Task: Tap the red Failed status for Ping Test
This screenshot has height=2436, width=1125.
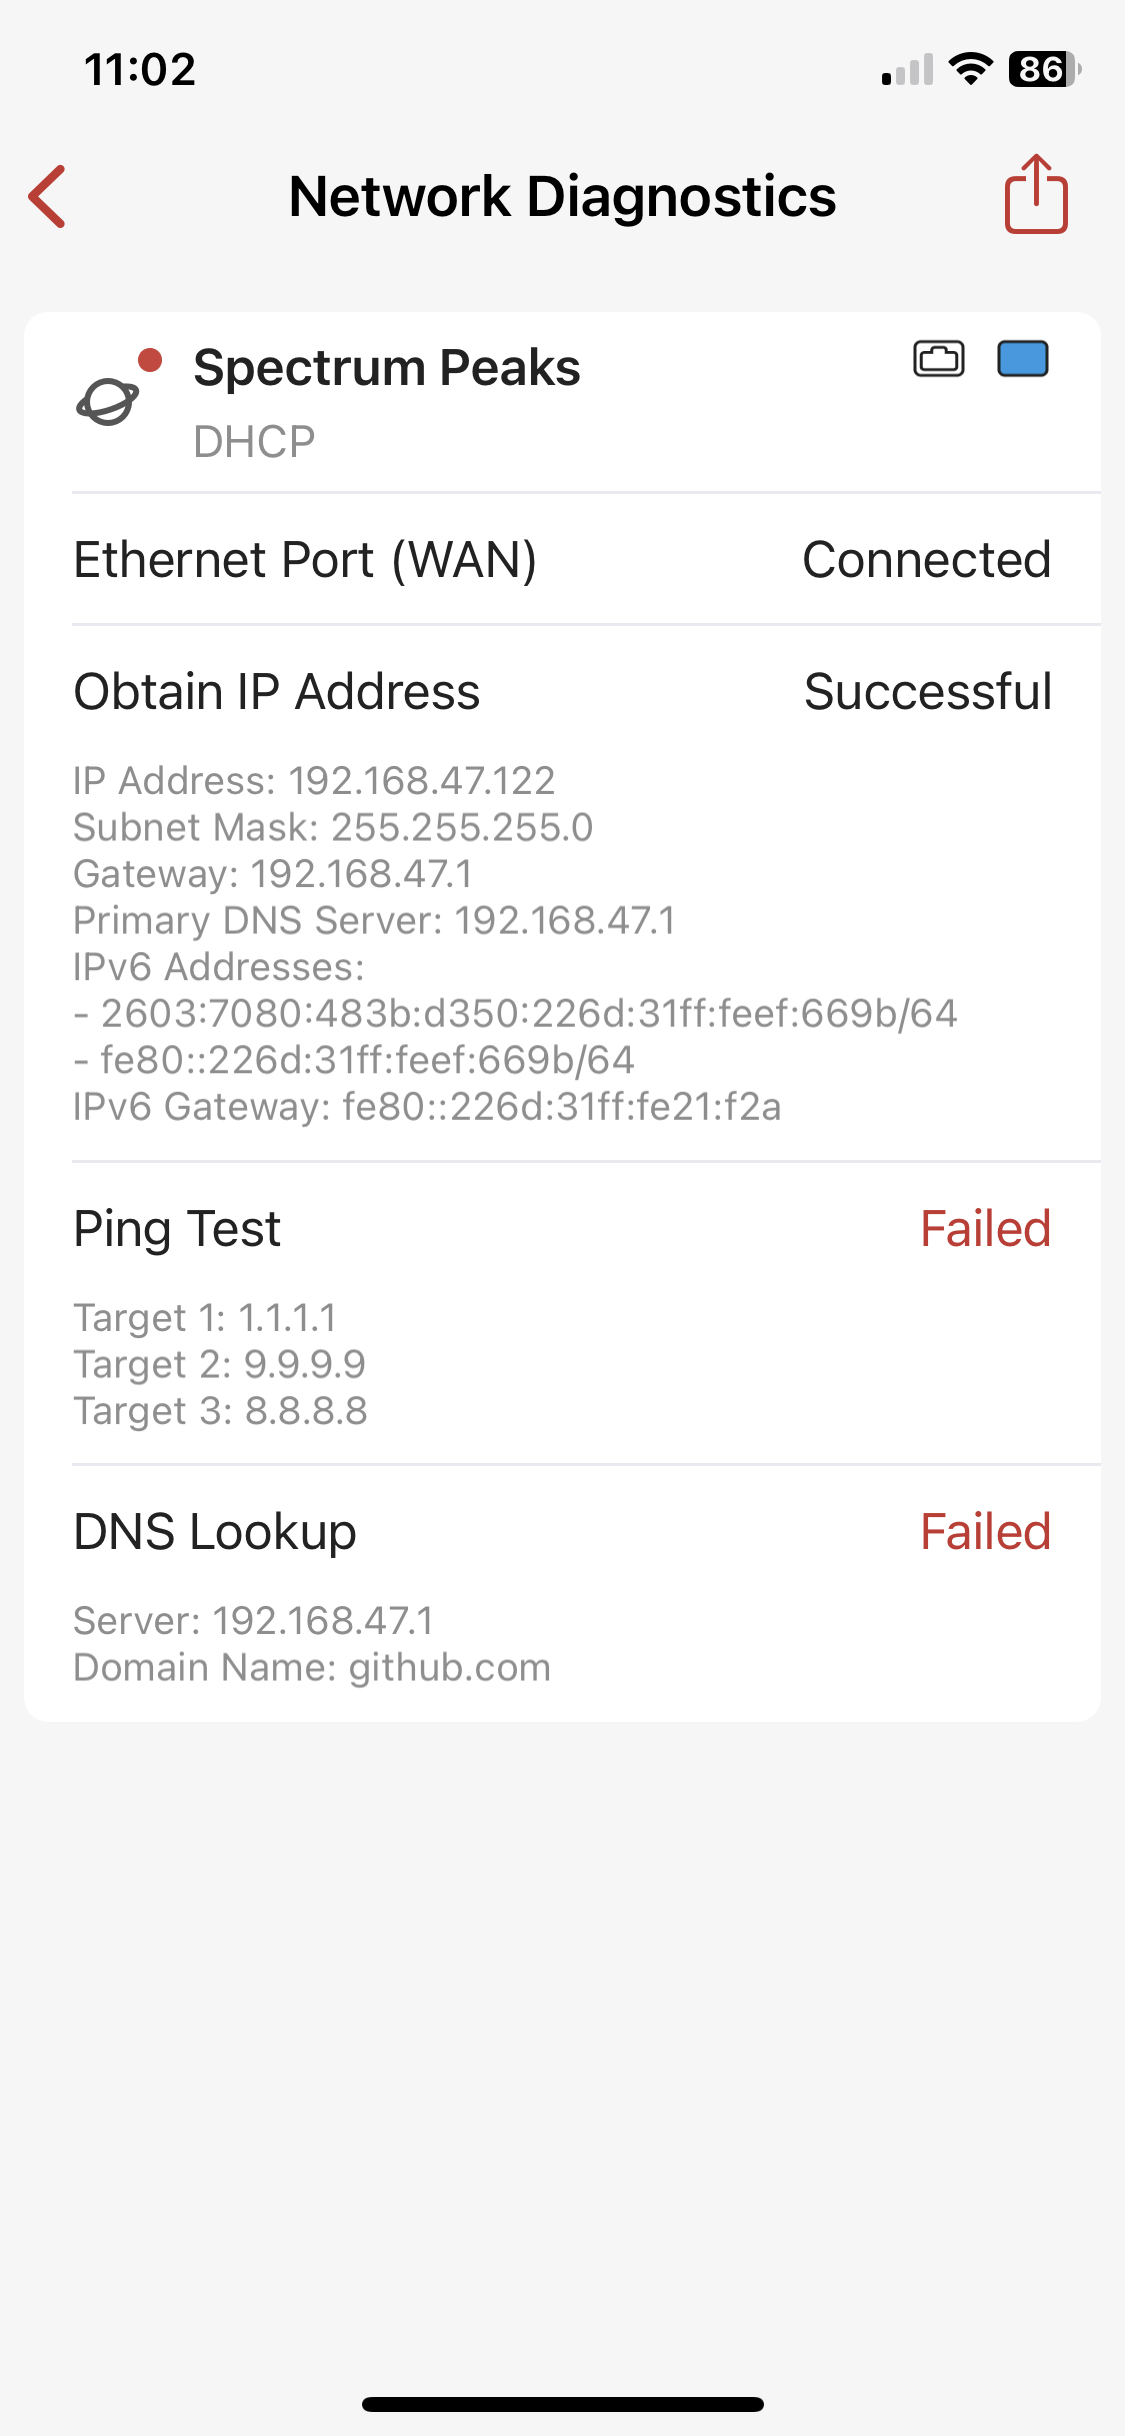Action: [x=985, y=1229]
